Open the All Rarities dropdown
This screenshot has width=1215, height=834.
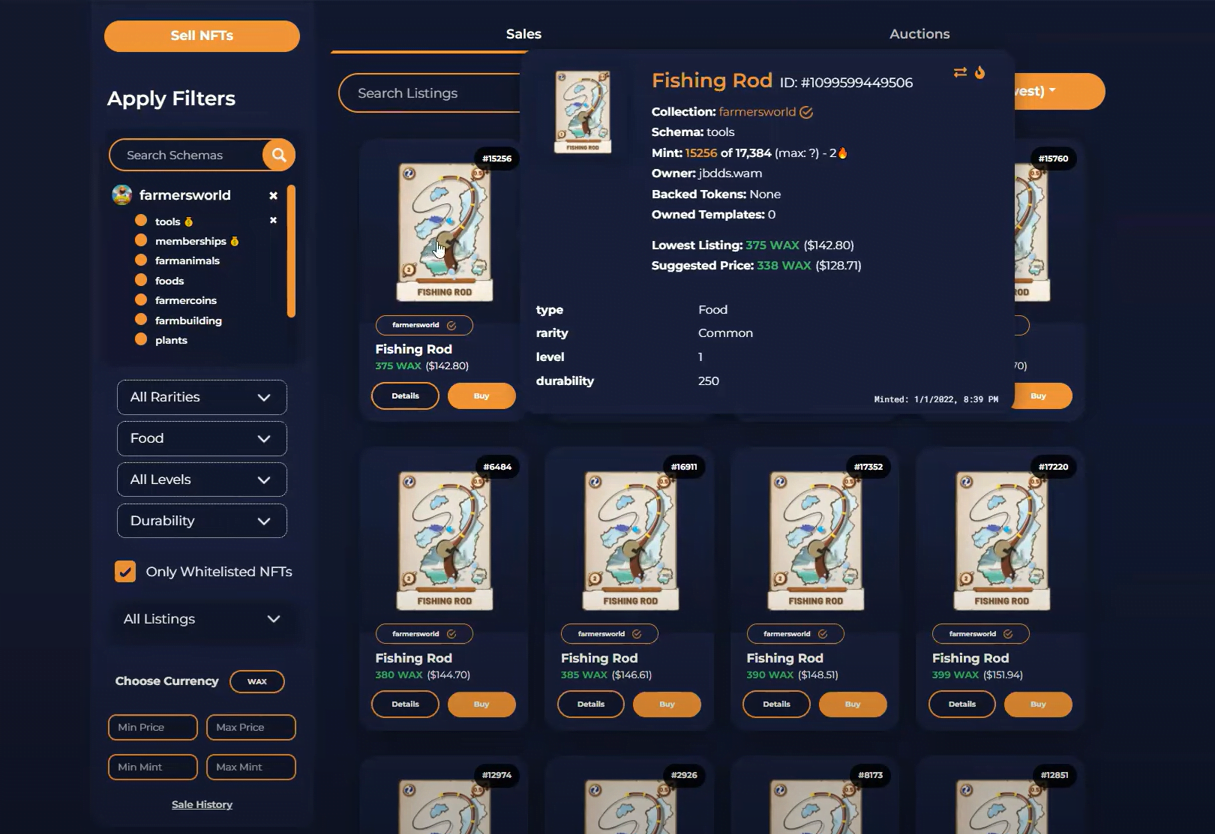pos(201,397)
